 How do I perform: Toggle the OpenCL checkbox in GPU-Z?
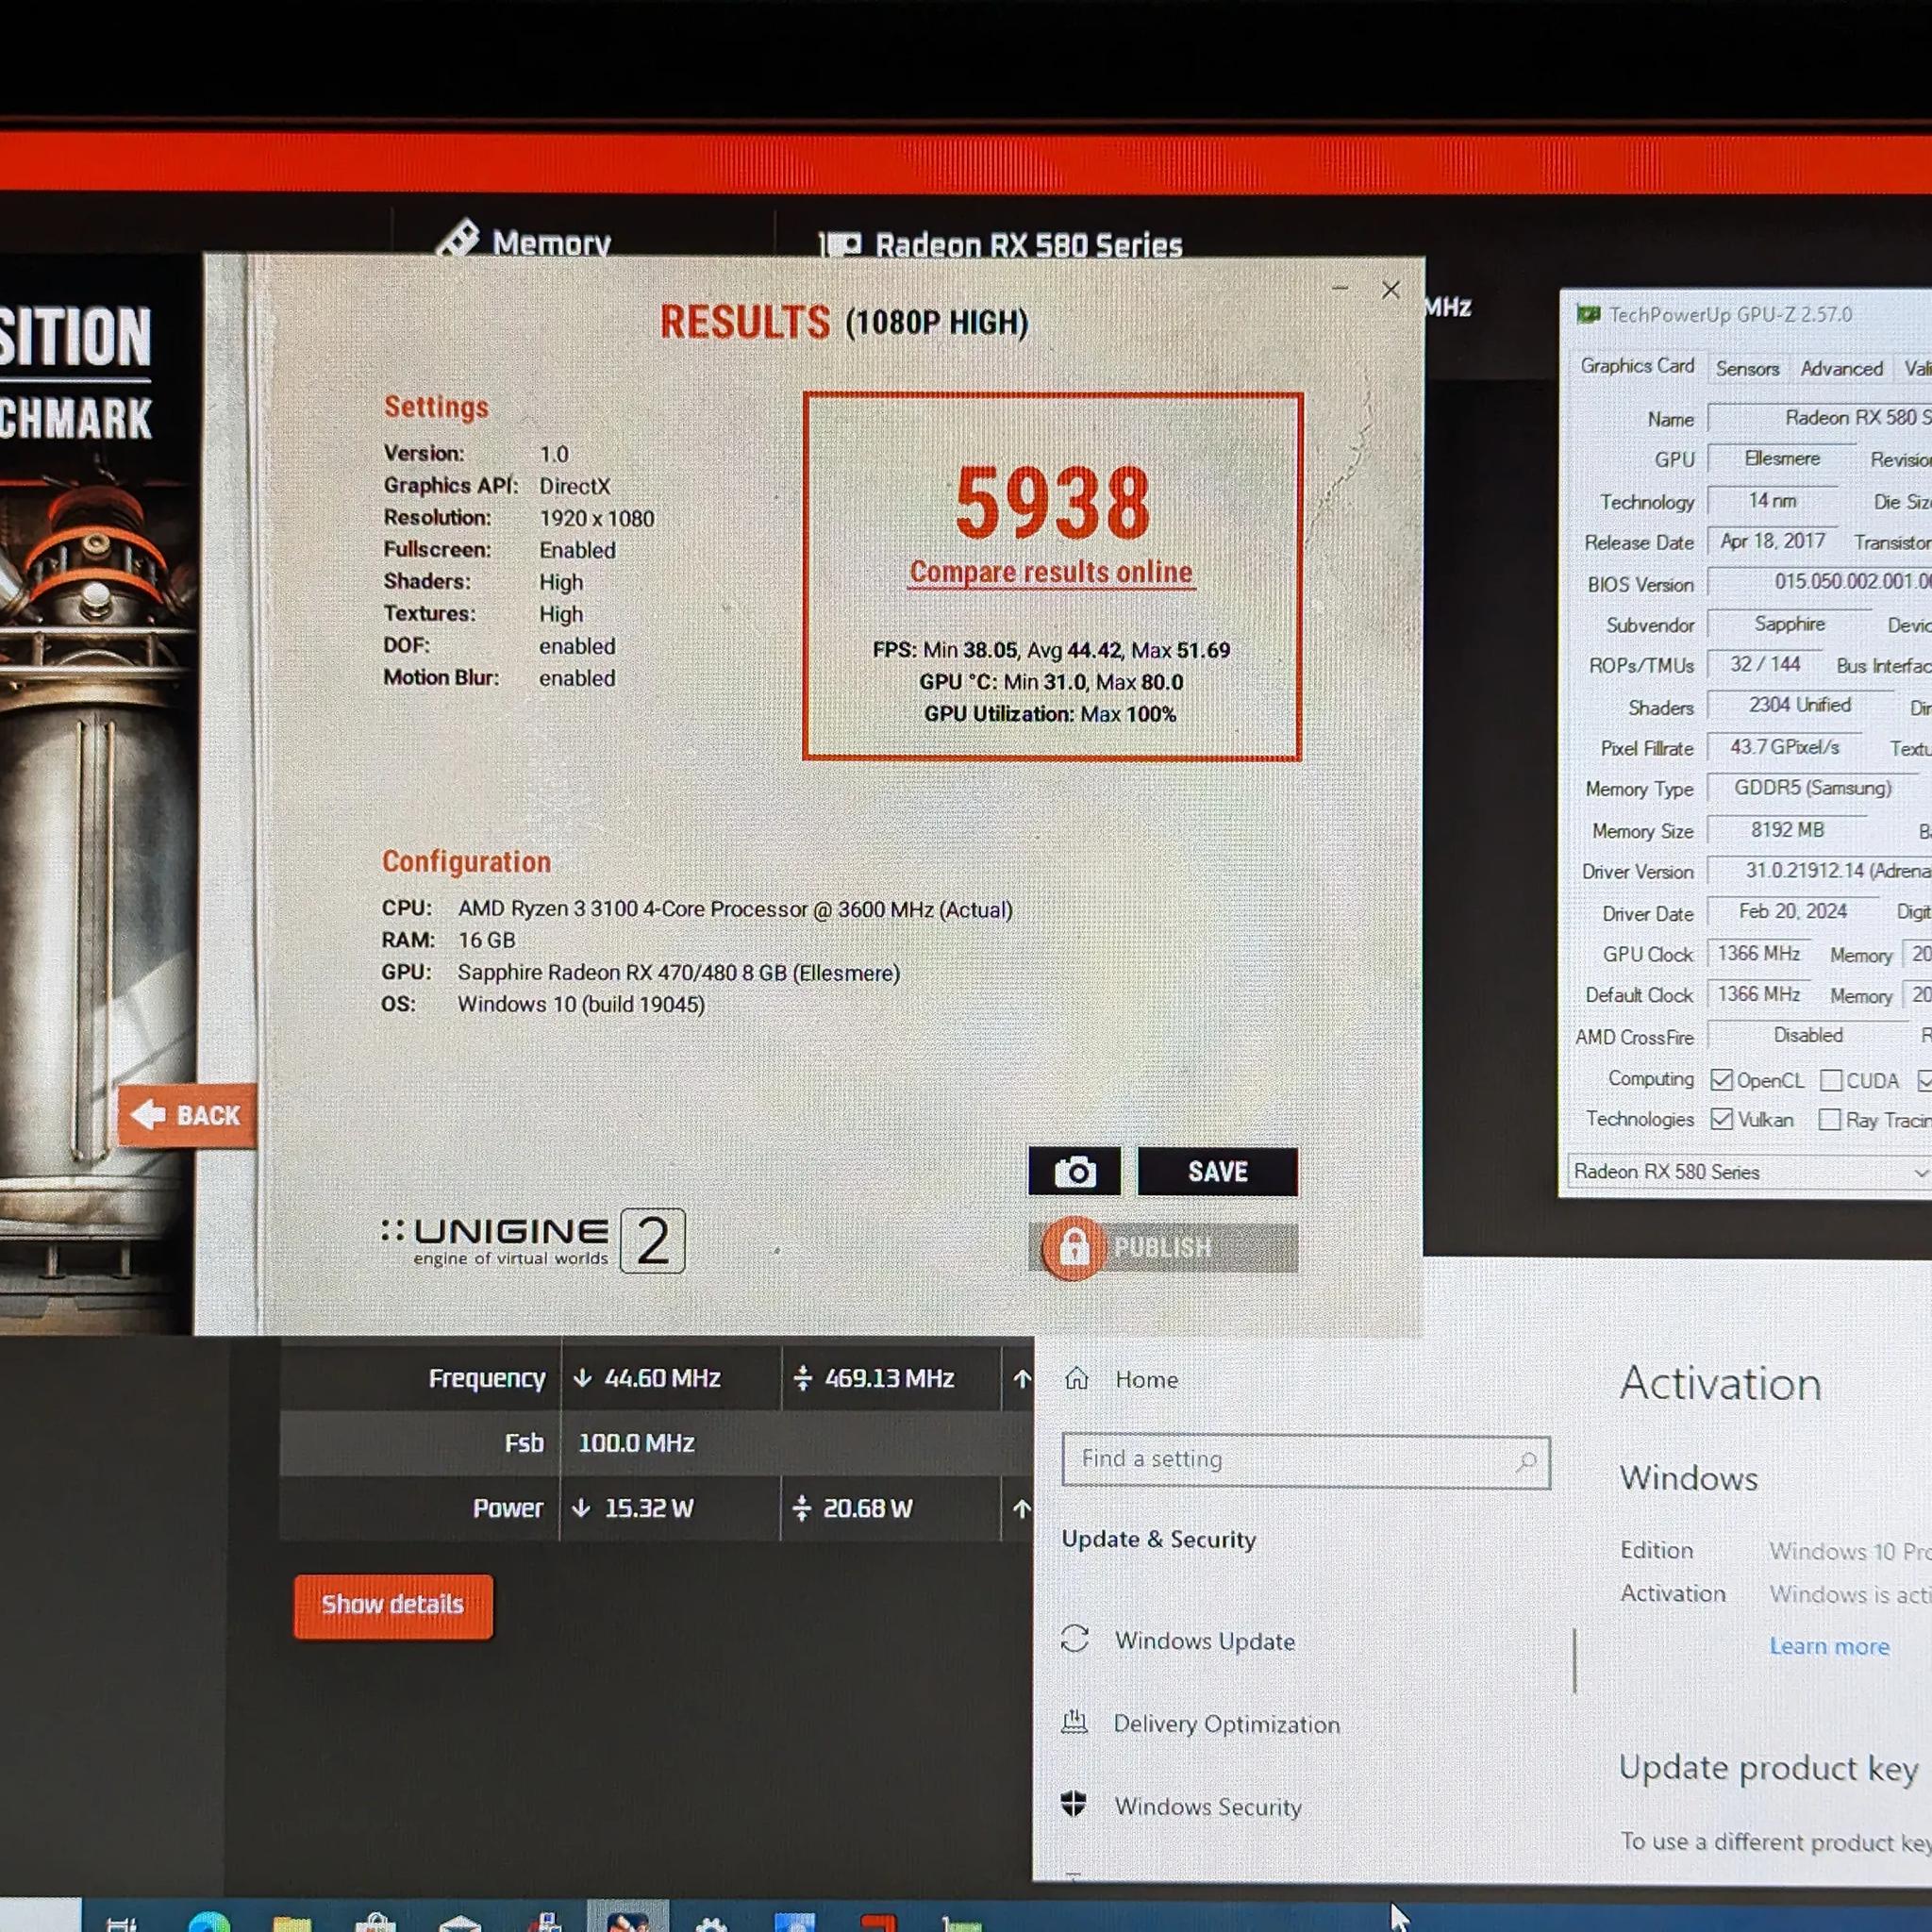[1721, 1080]
